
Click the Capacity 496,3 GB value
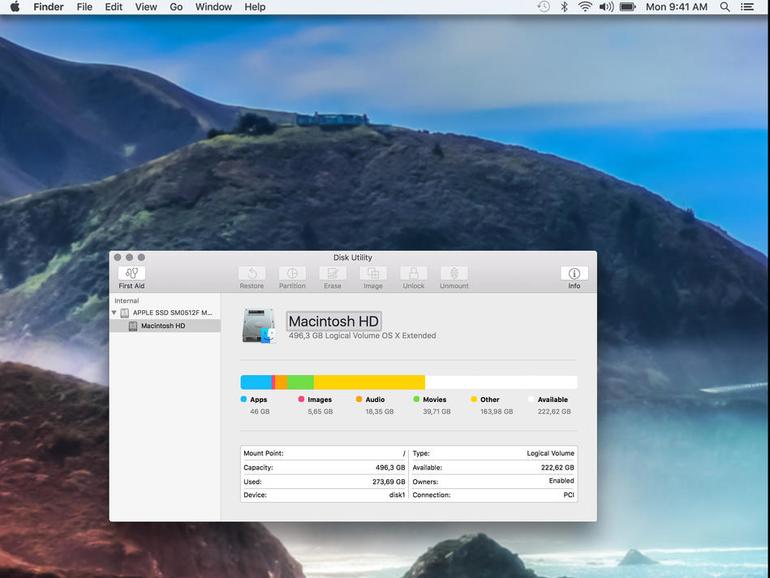[x=390, y=468]
